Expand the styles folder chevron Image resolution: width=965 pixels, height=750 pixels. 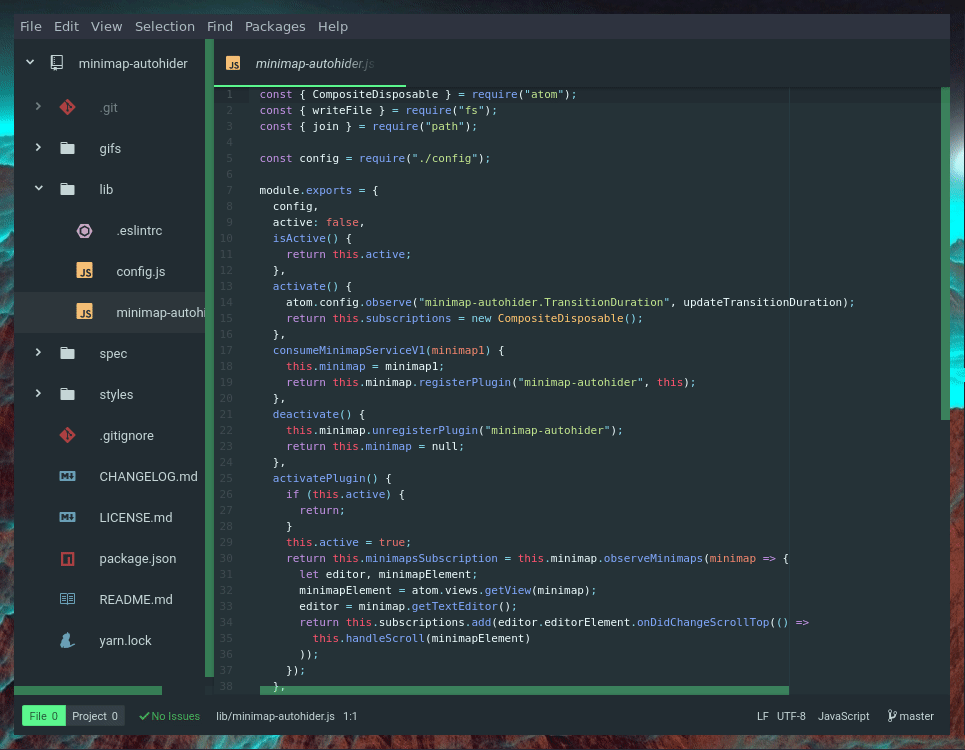click(x=38, y=394)
